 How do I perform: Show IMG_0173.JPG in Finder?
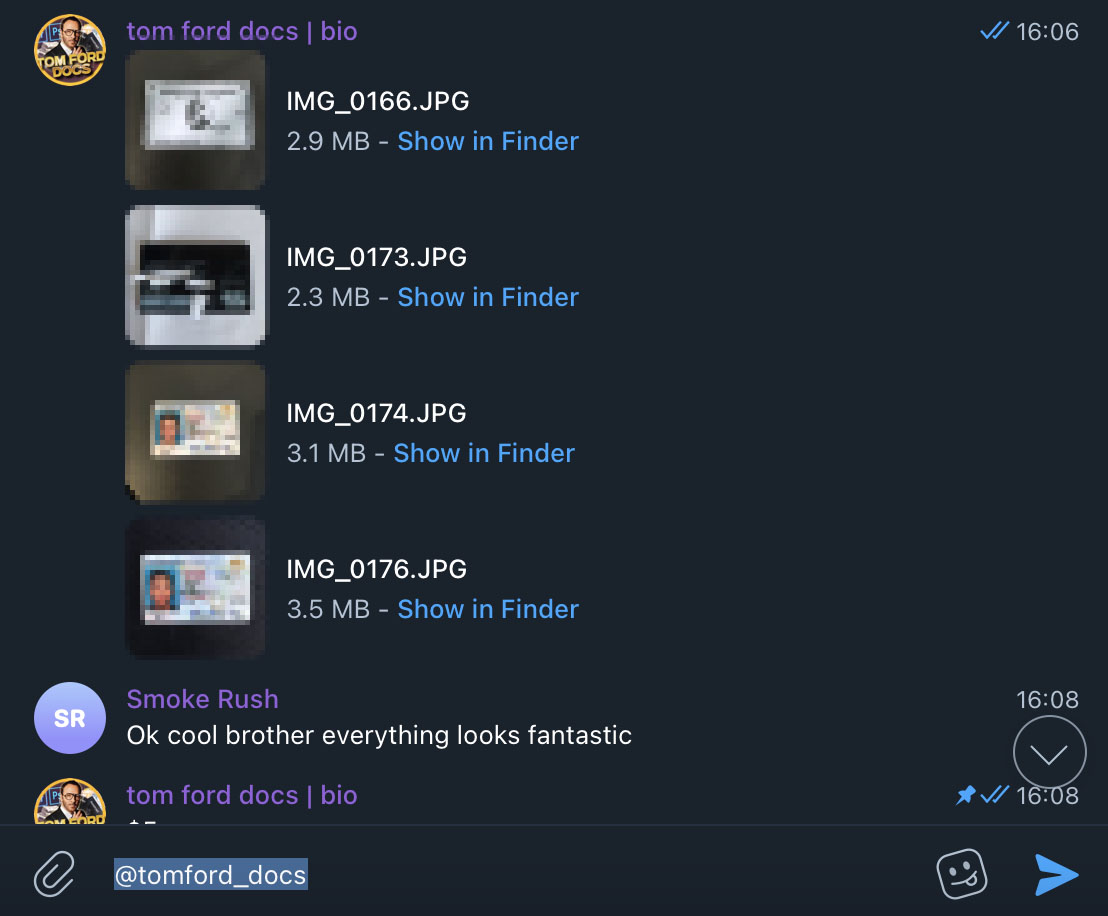(x=488, y=297)
